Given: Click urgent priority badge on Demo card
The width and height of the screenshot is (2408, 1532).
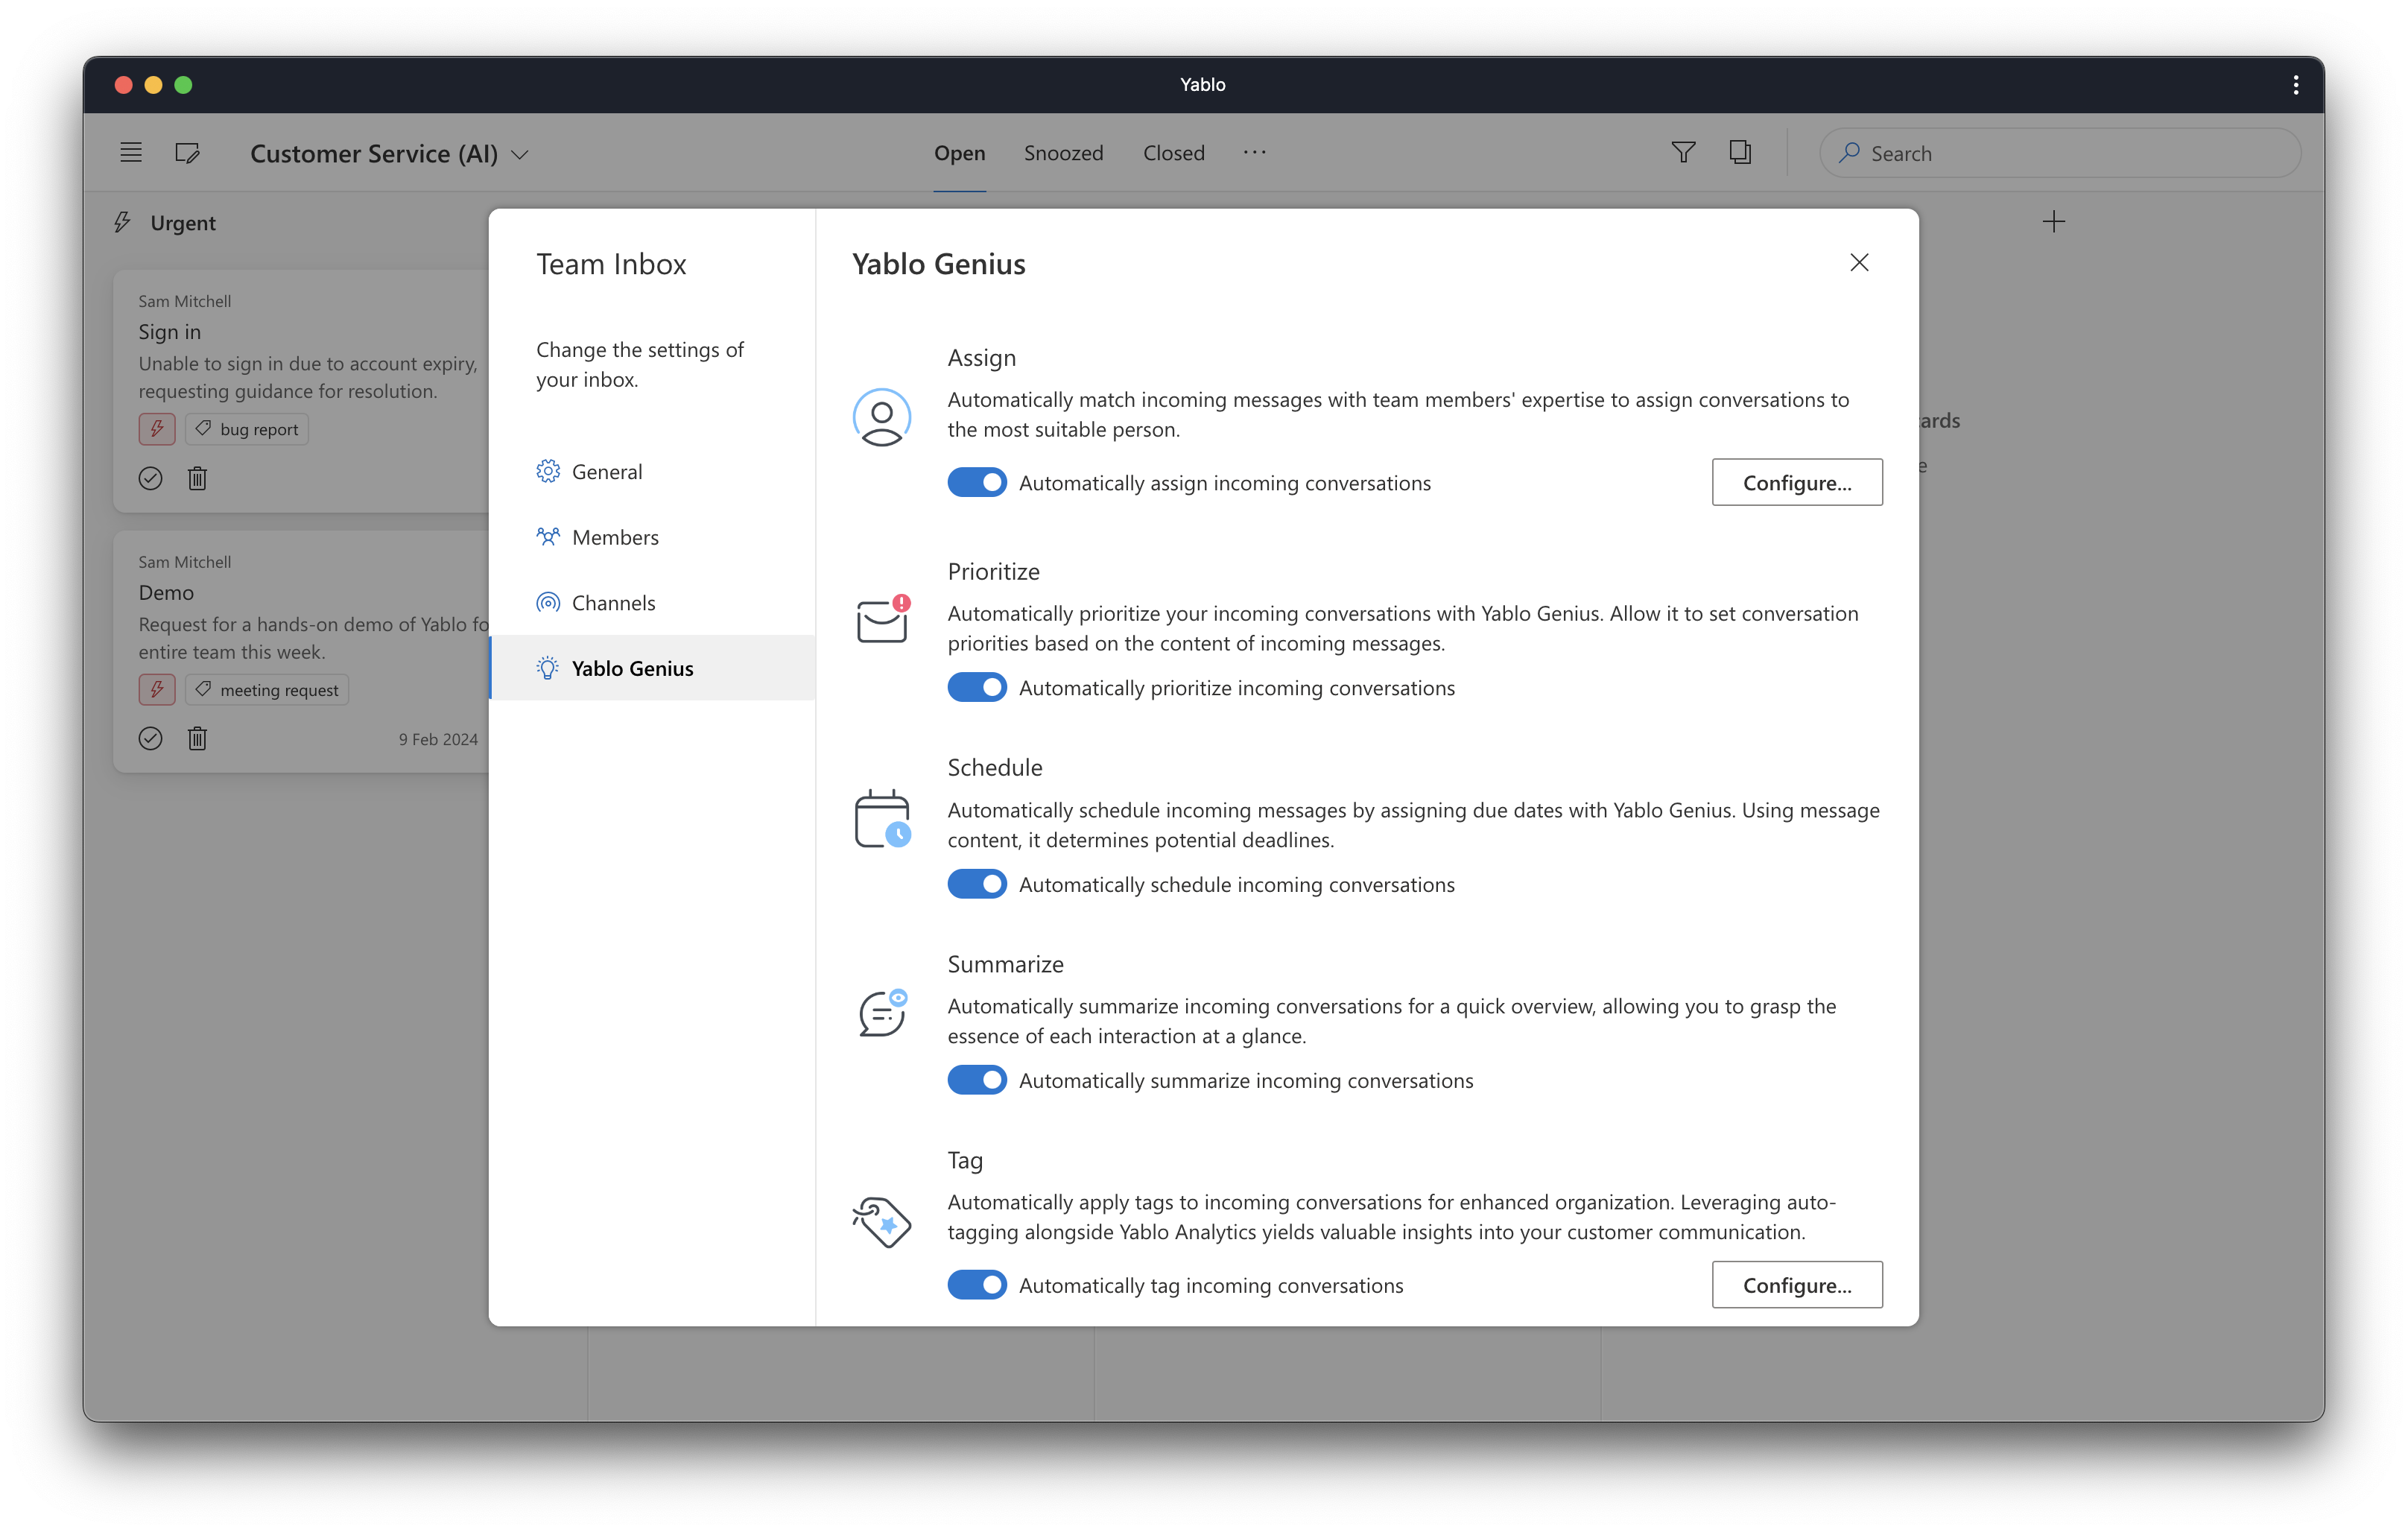Looking at the screenshot, I should [x=157, y=690].
